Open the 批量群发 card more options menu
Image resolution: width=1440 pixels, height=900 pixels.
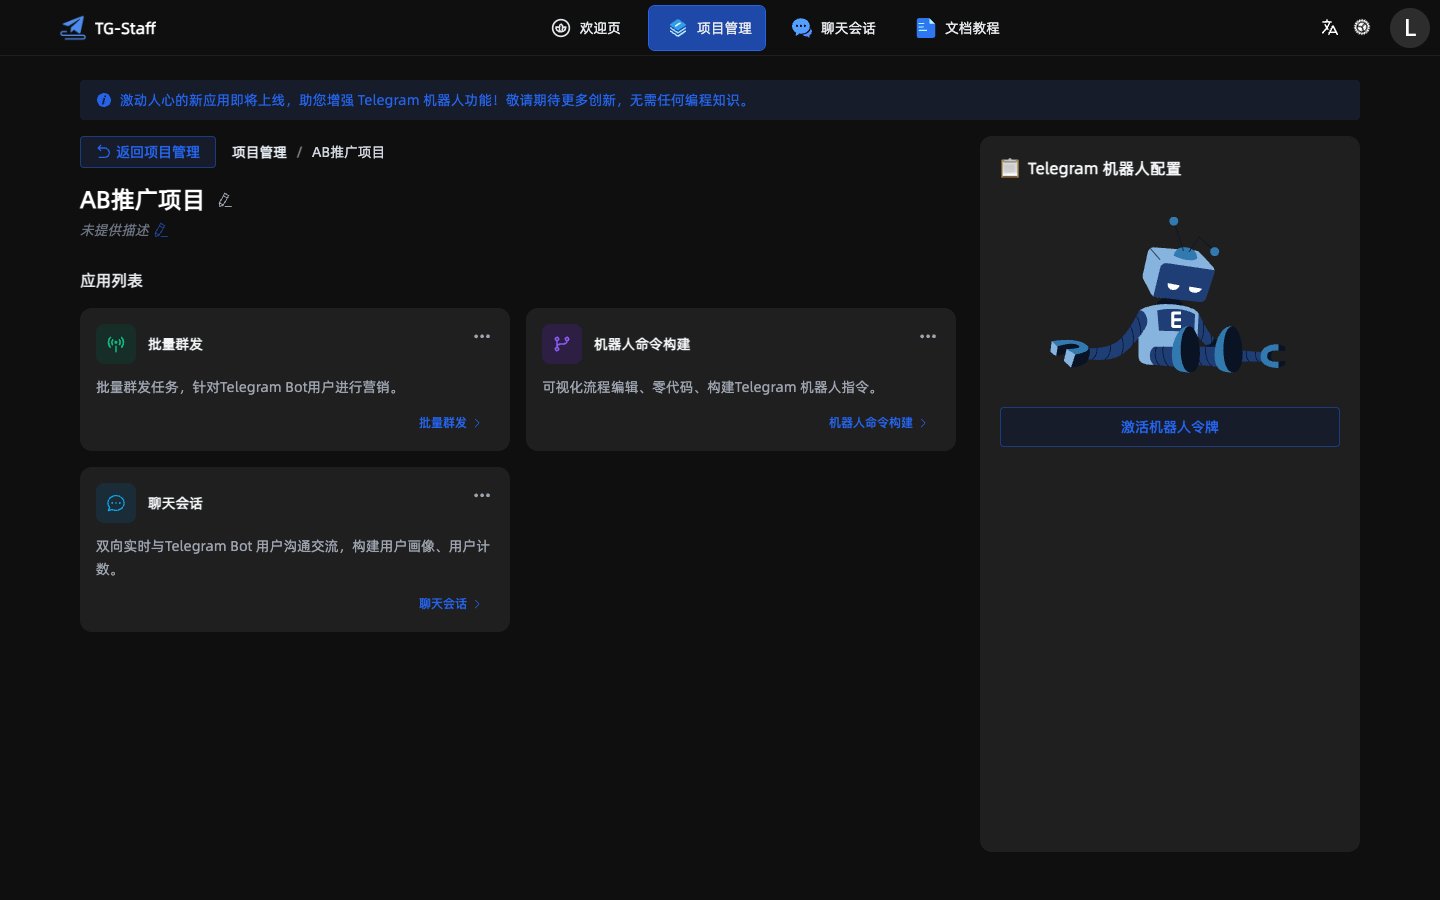[482, 336]
